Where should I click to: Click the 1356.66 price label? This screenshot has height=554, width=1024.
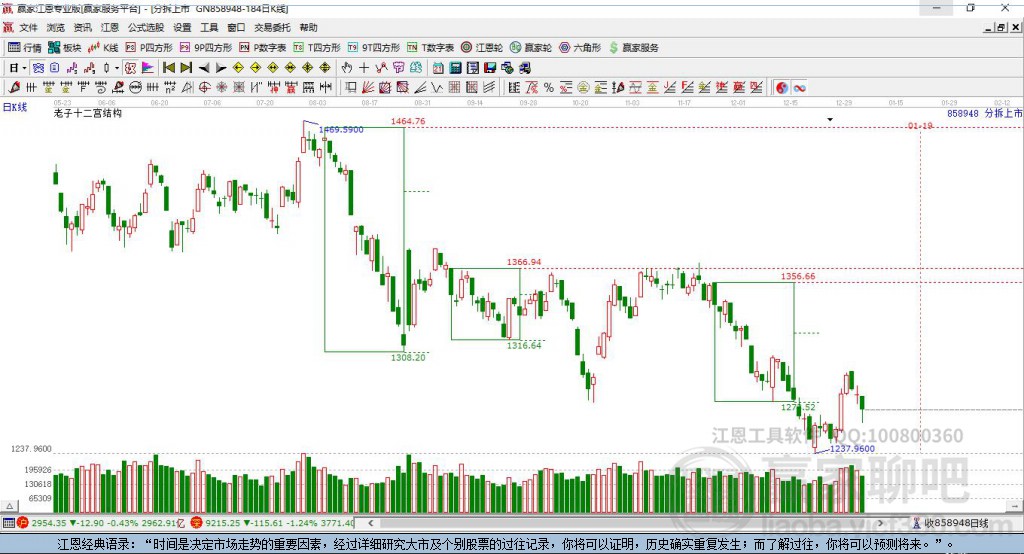coord(798,276)
